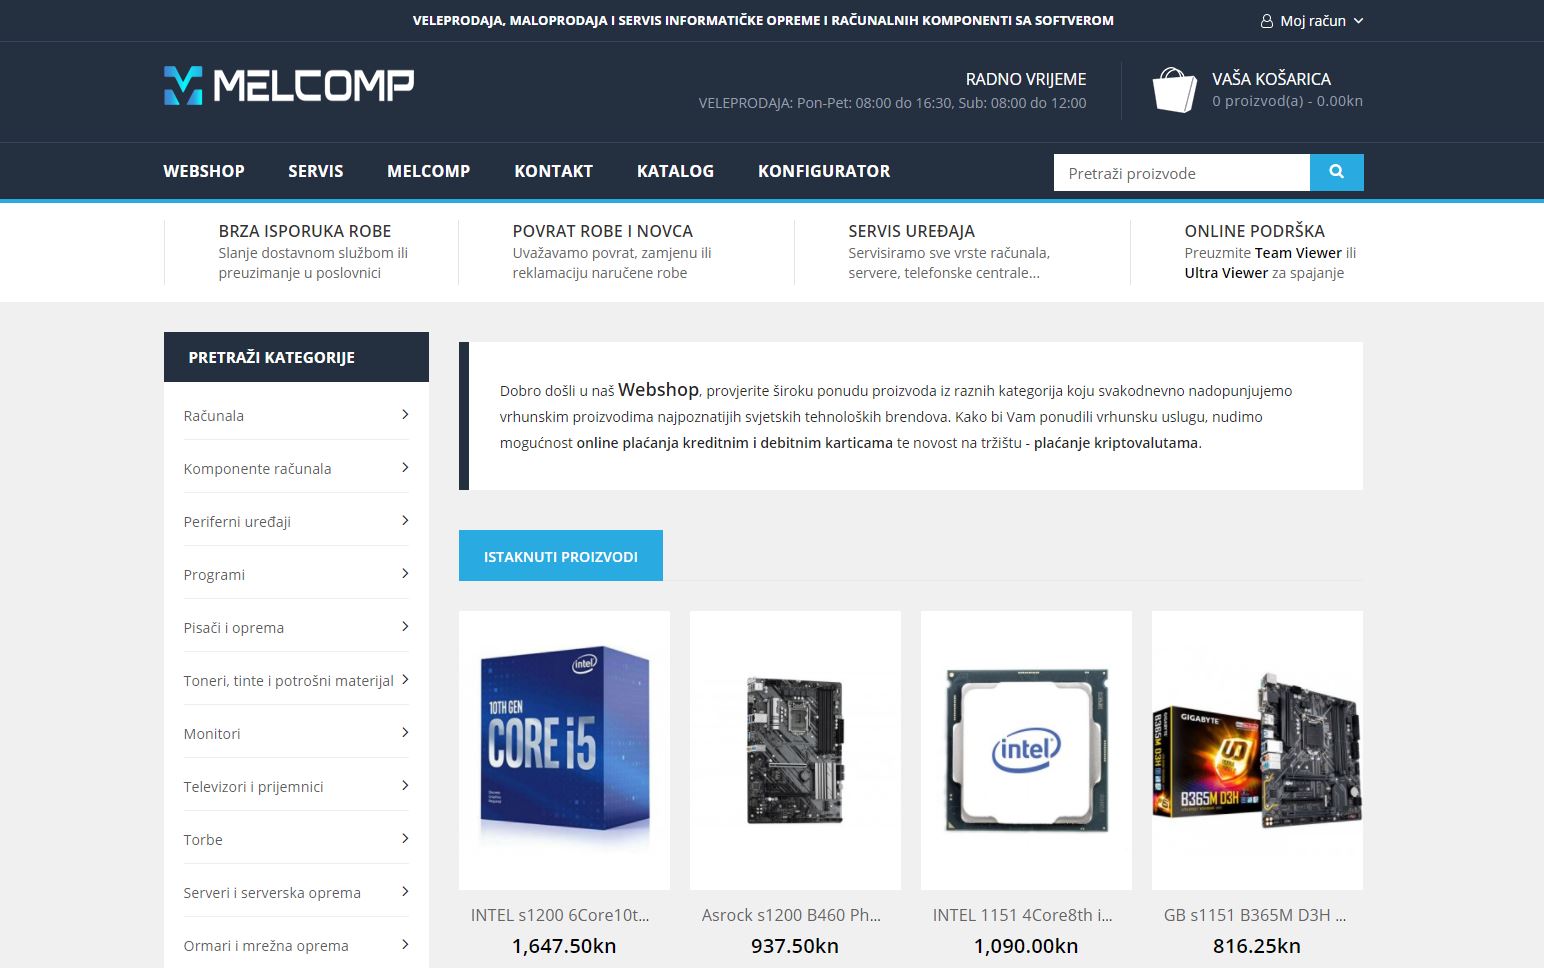1544x968 pixels.
Task: Expand the Periferni uređaji chevron
Action: [405, 520]
